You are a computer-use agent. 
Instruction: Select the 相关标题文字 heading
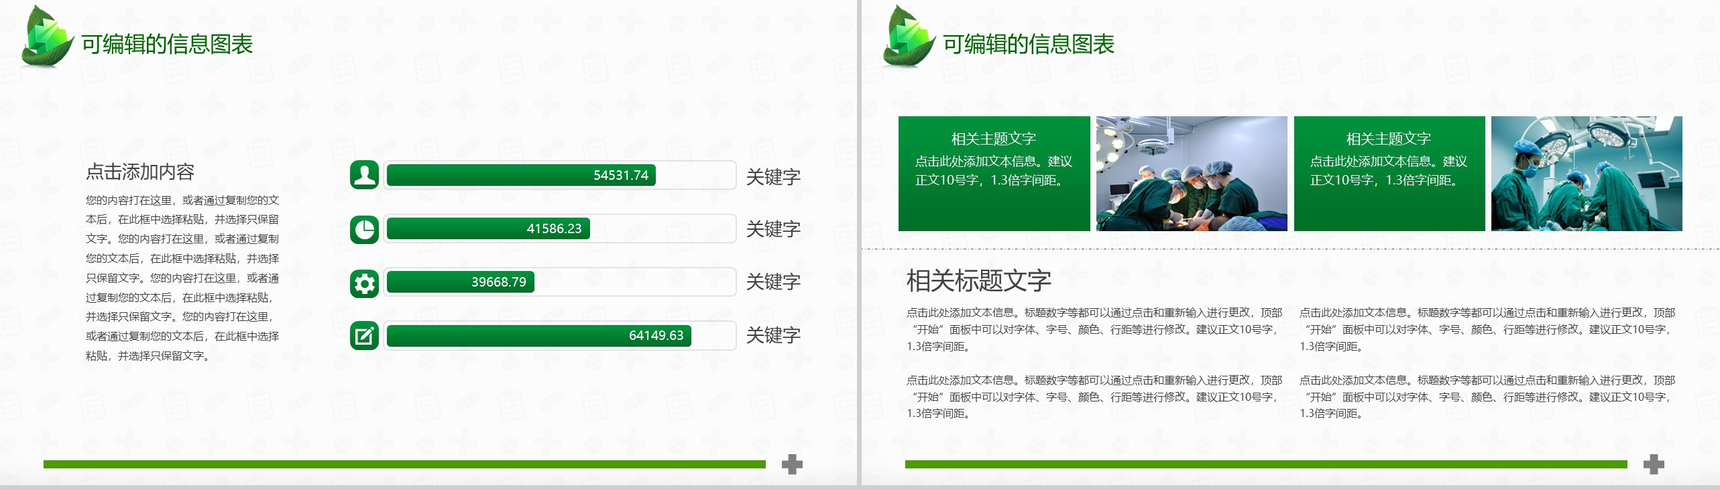pos(978,280)
